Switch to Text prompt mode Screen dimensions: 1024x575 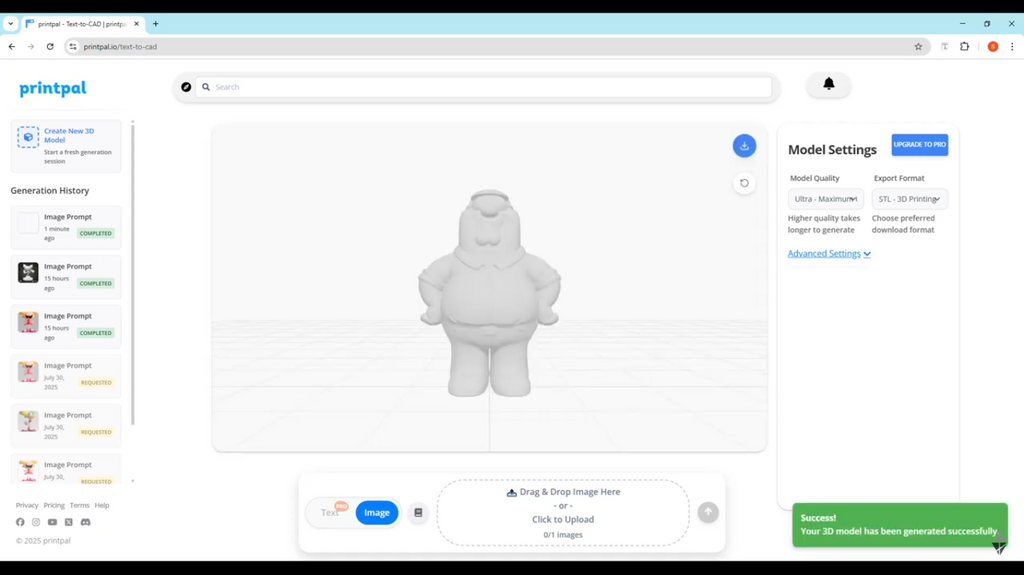[330, 513]
